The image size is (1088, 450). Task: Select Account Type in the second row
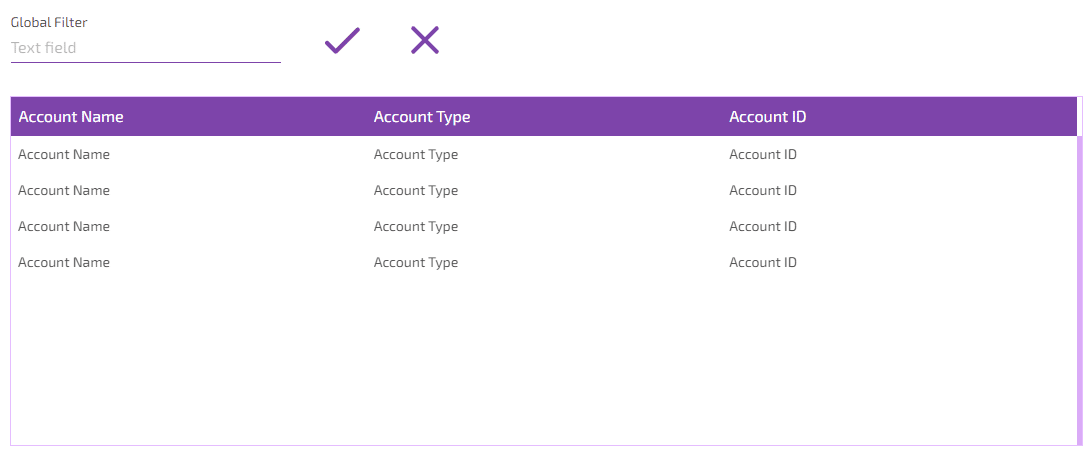[416, 191]
